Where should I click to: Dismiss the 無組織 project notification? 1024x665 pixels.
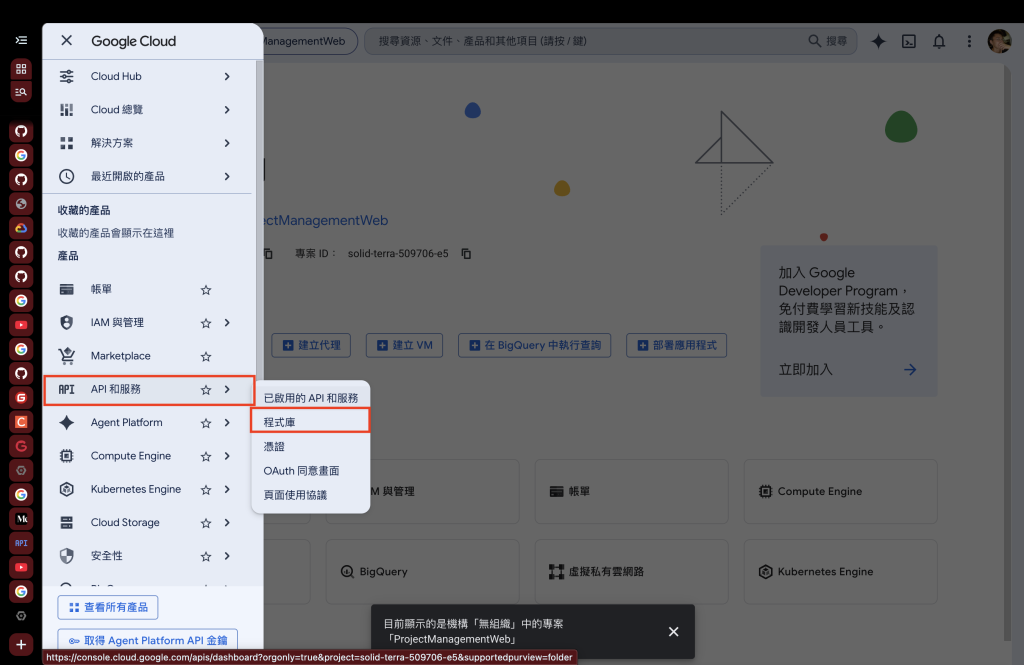673,632
